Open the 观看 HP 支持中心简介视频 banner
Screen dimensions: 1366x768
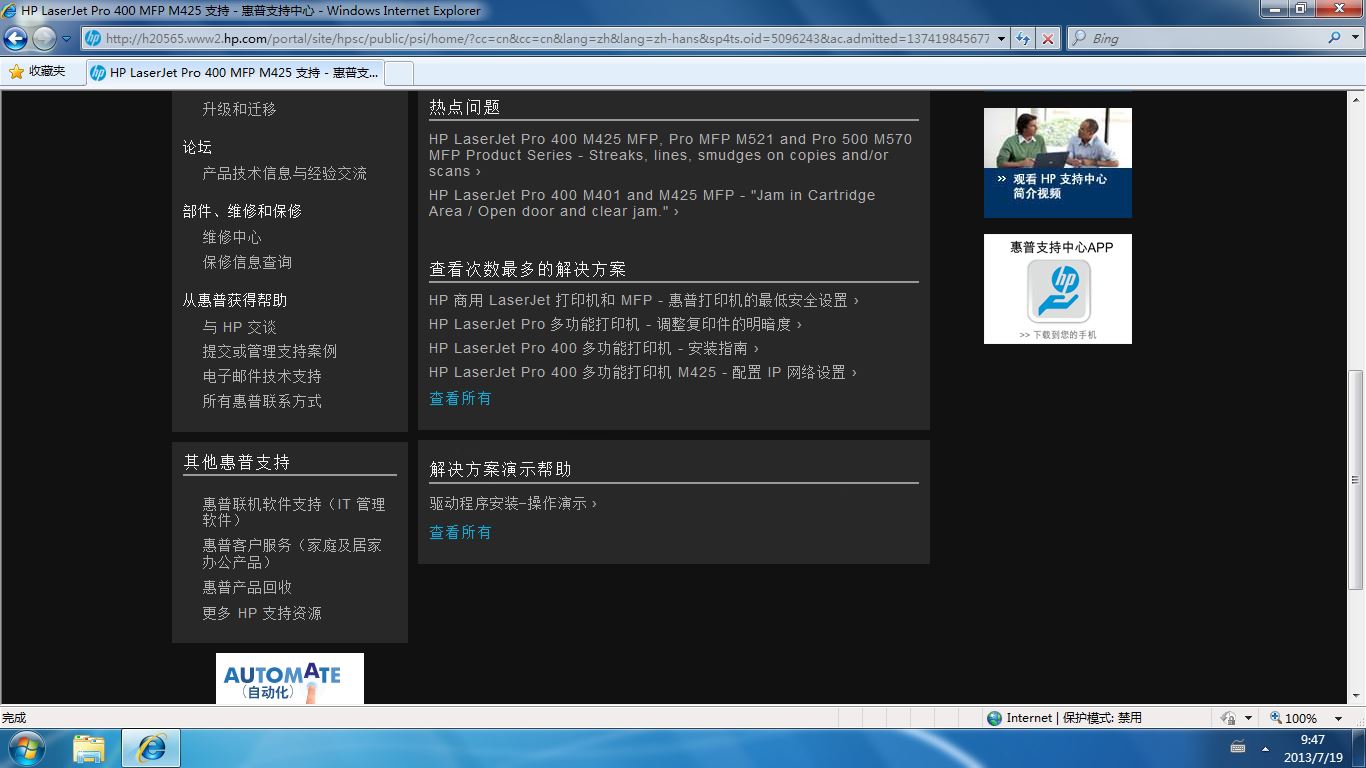tap(1058, 163)
